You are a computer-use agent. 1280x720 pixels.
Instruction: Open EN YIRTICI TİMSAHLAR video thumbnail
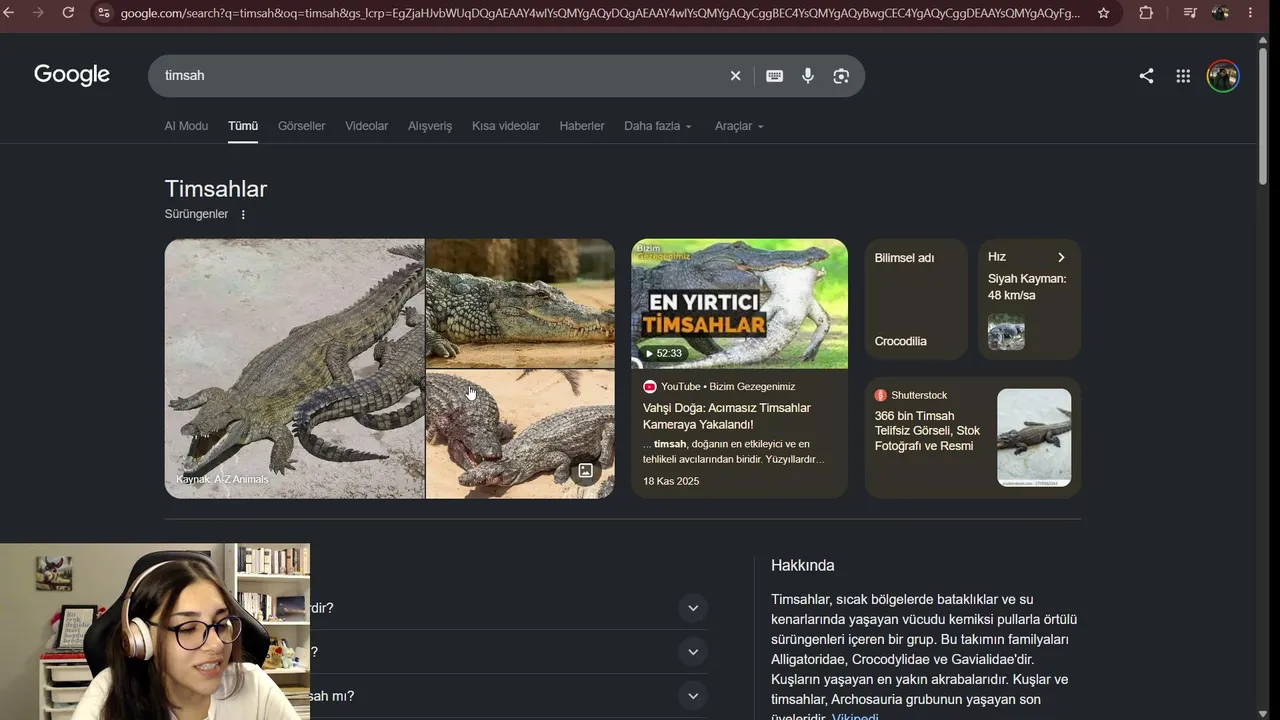[x=739, y=303]
